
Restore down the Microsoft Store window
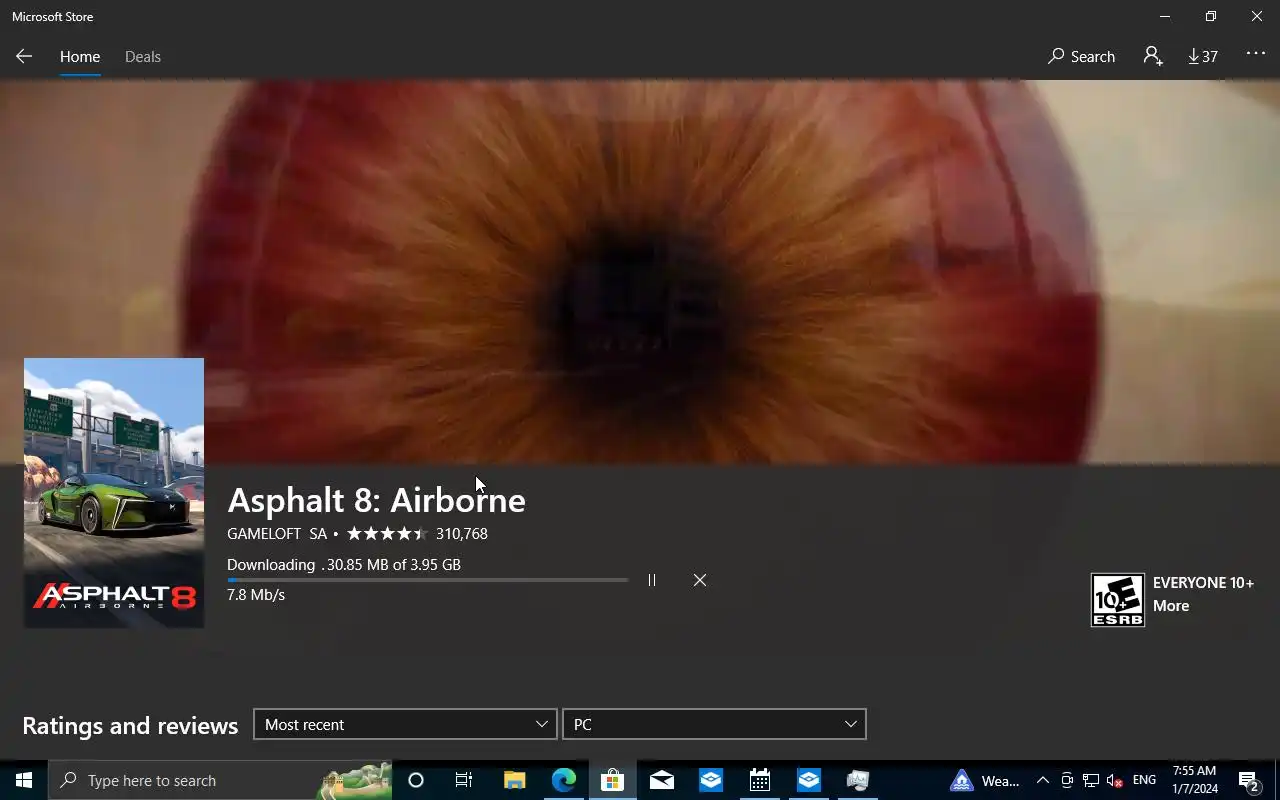(1211, 16)
